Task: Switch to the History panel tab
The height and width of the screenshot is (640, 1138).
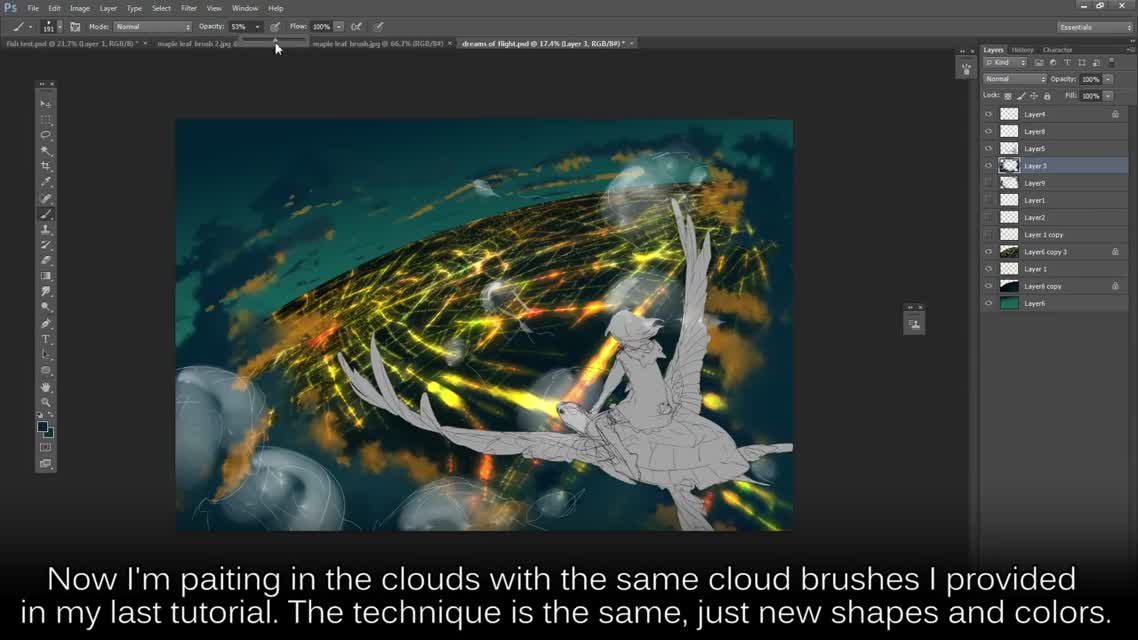Action: (x=1022, y=50)
